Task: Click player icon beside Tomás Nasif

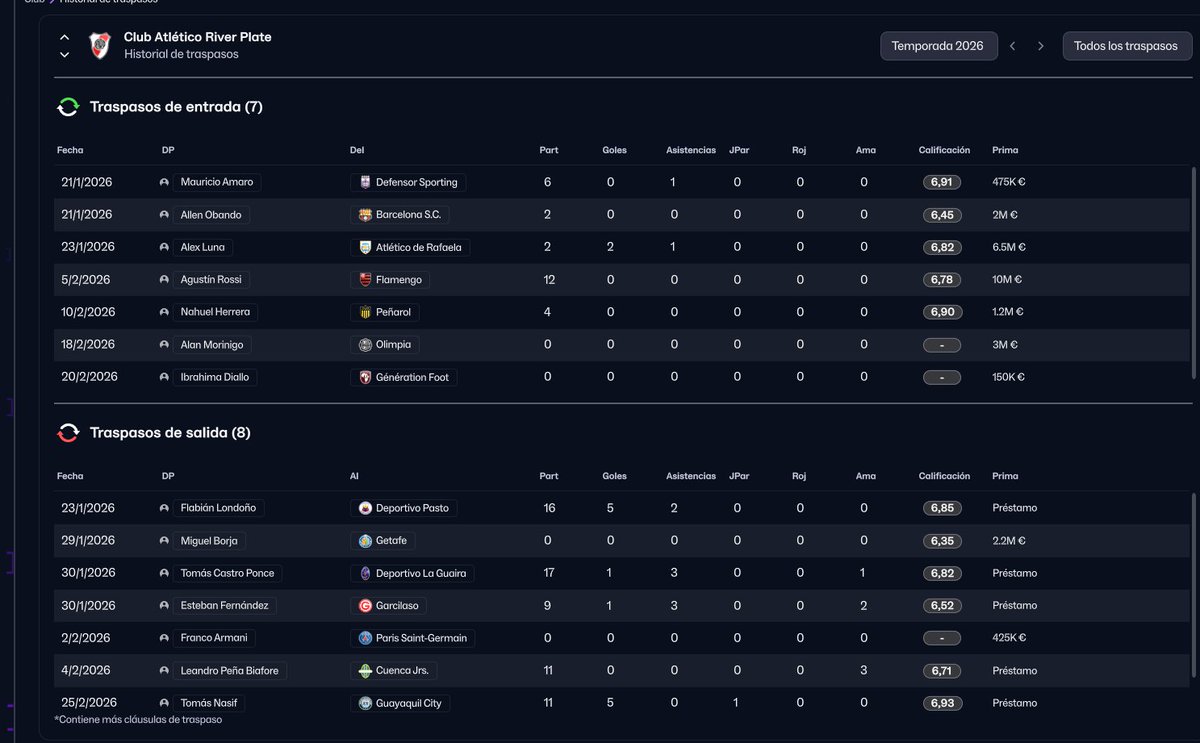Action: (x=164, y=703)
